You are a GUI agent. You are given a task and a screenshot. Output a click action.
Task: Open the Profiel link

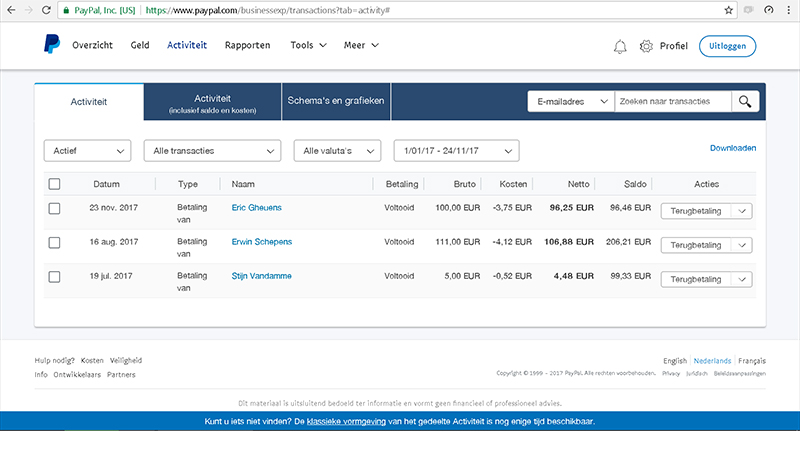click(673, 46)
